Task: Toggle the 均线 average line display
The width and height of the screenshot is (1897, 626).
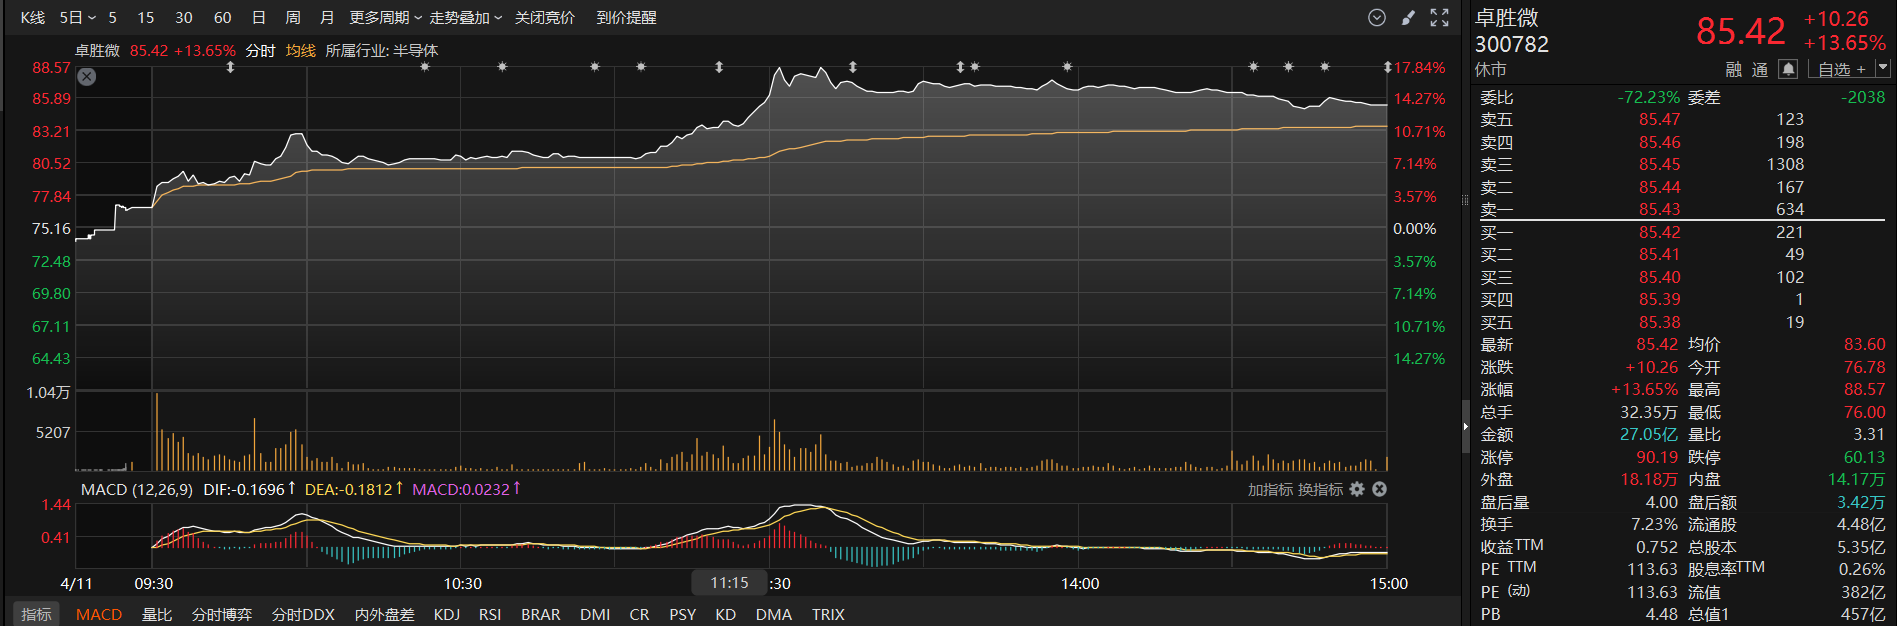Action: point(300,51)
